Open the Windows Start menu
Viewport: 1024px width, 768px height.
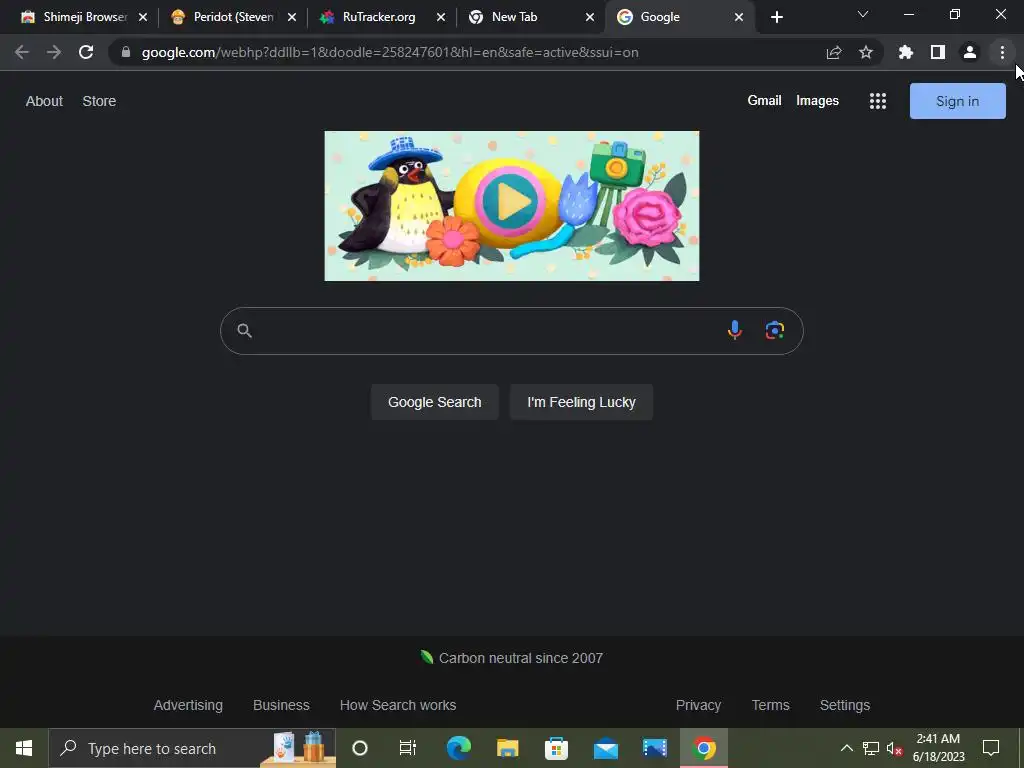(24, 748)
